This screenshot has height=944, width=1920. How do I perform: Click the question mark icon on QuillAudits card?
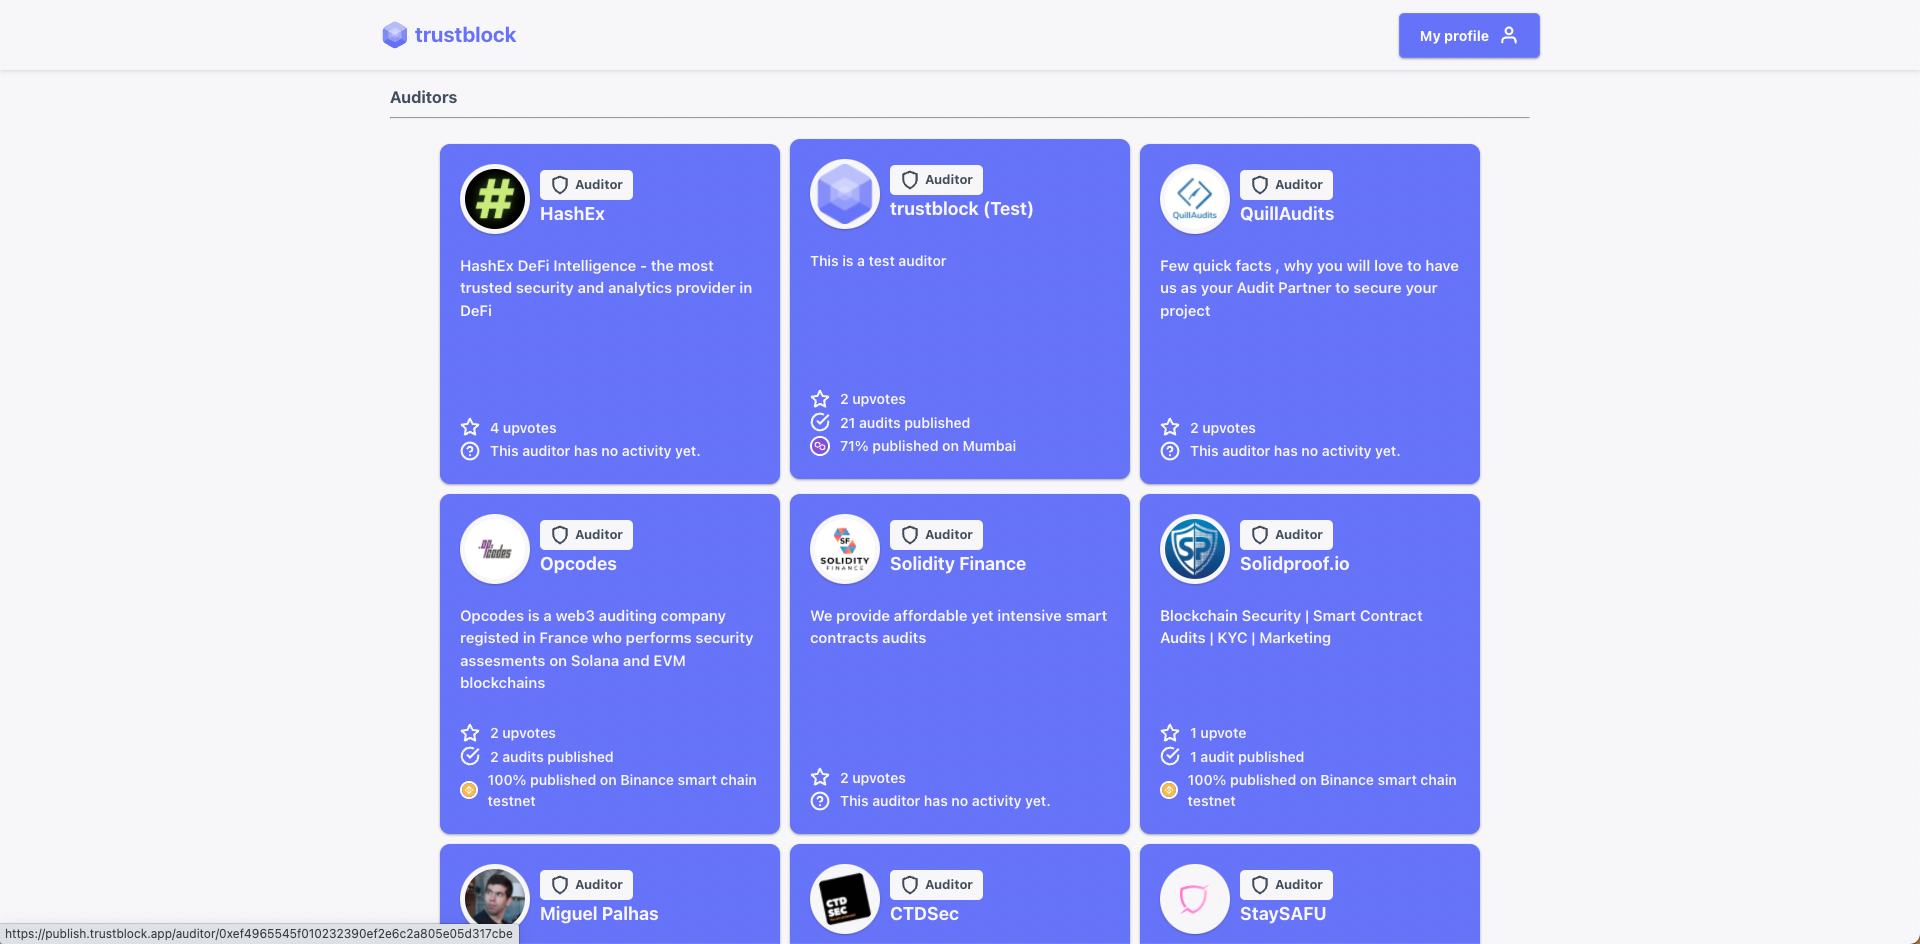point(1170,451)
